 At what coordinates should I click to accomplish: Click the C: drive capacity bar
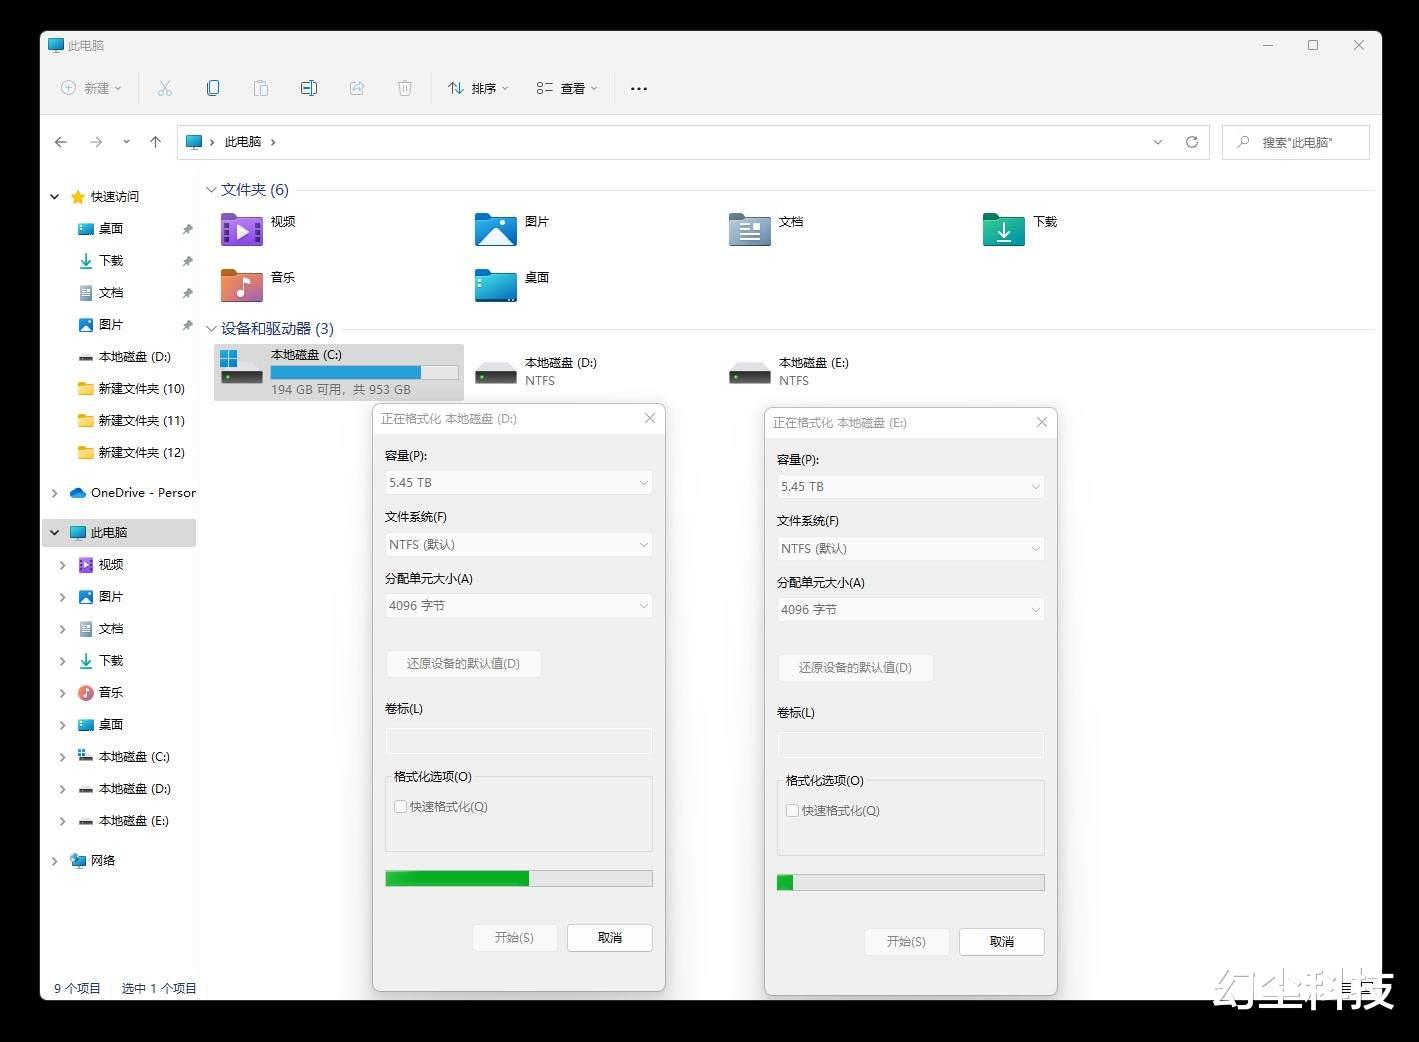point(364,373)
